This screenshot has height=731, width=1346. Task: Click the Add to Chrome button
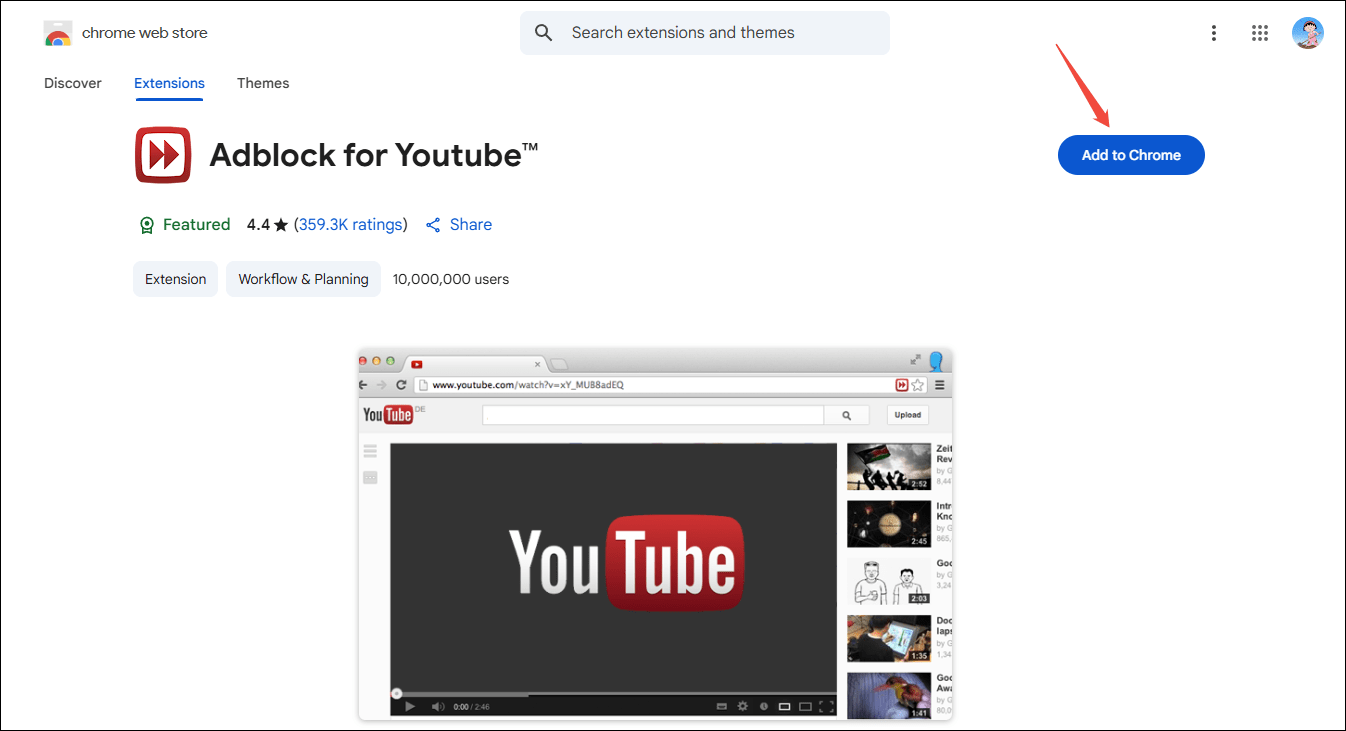1131,155
